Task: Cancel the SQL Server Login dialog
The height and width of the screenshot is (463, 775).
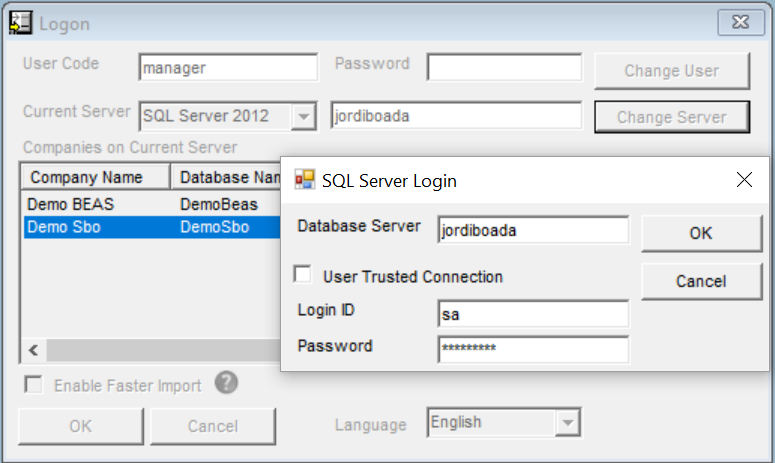Action: coord(701,281)
